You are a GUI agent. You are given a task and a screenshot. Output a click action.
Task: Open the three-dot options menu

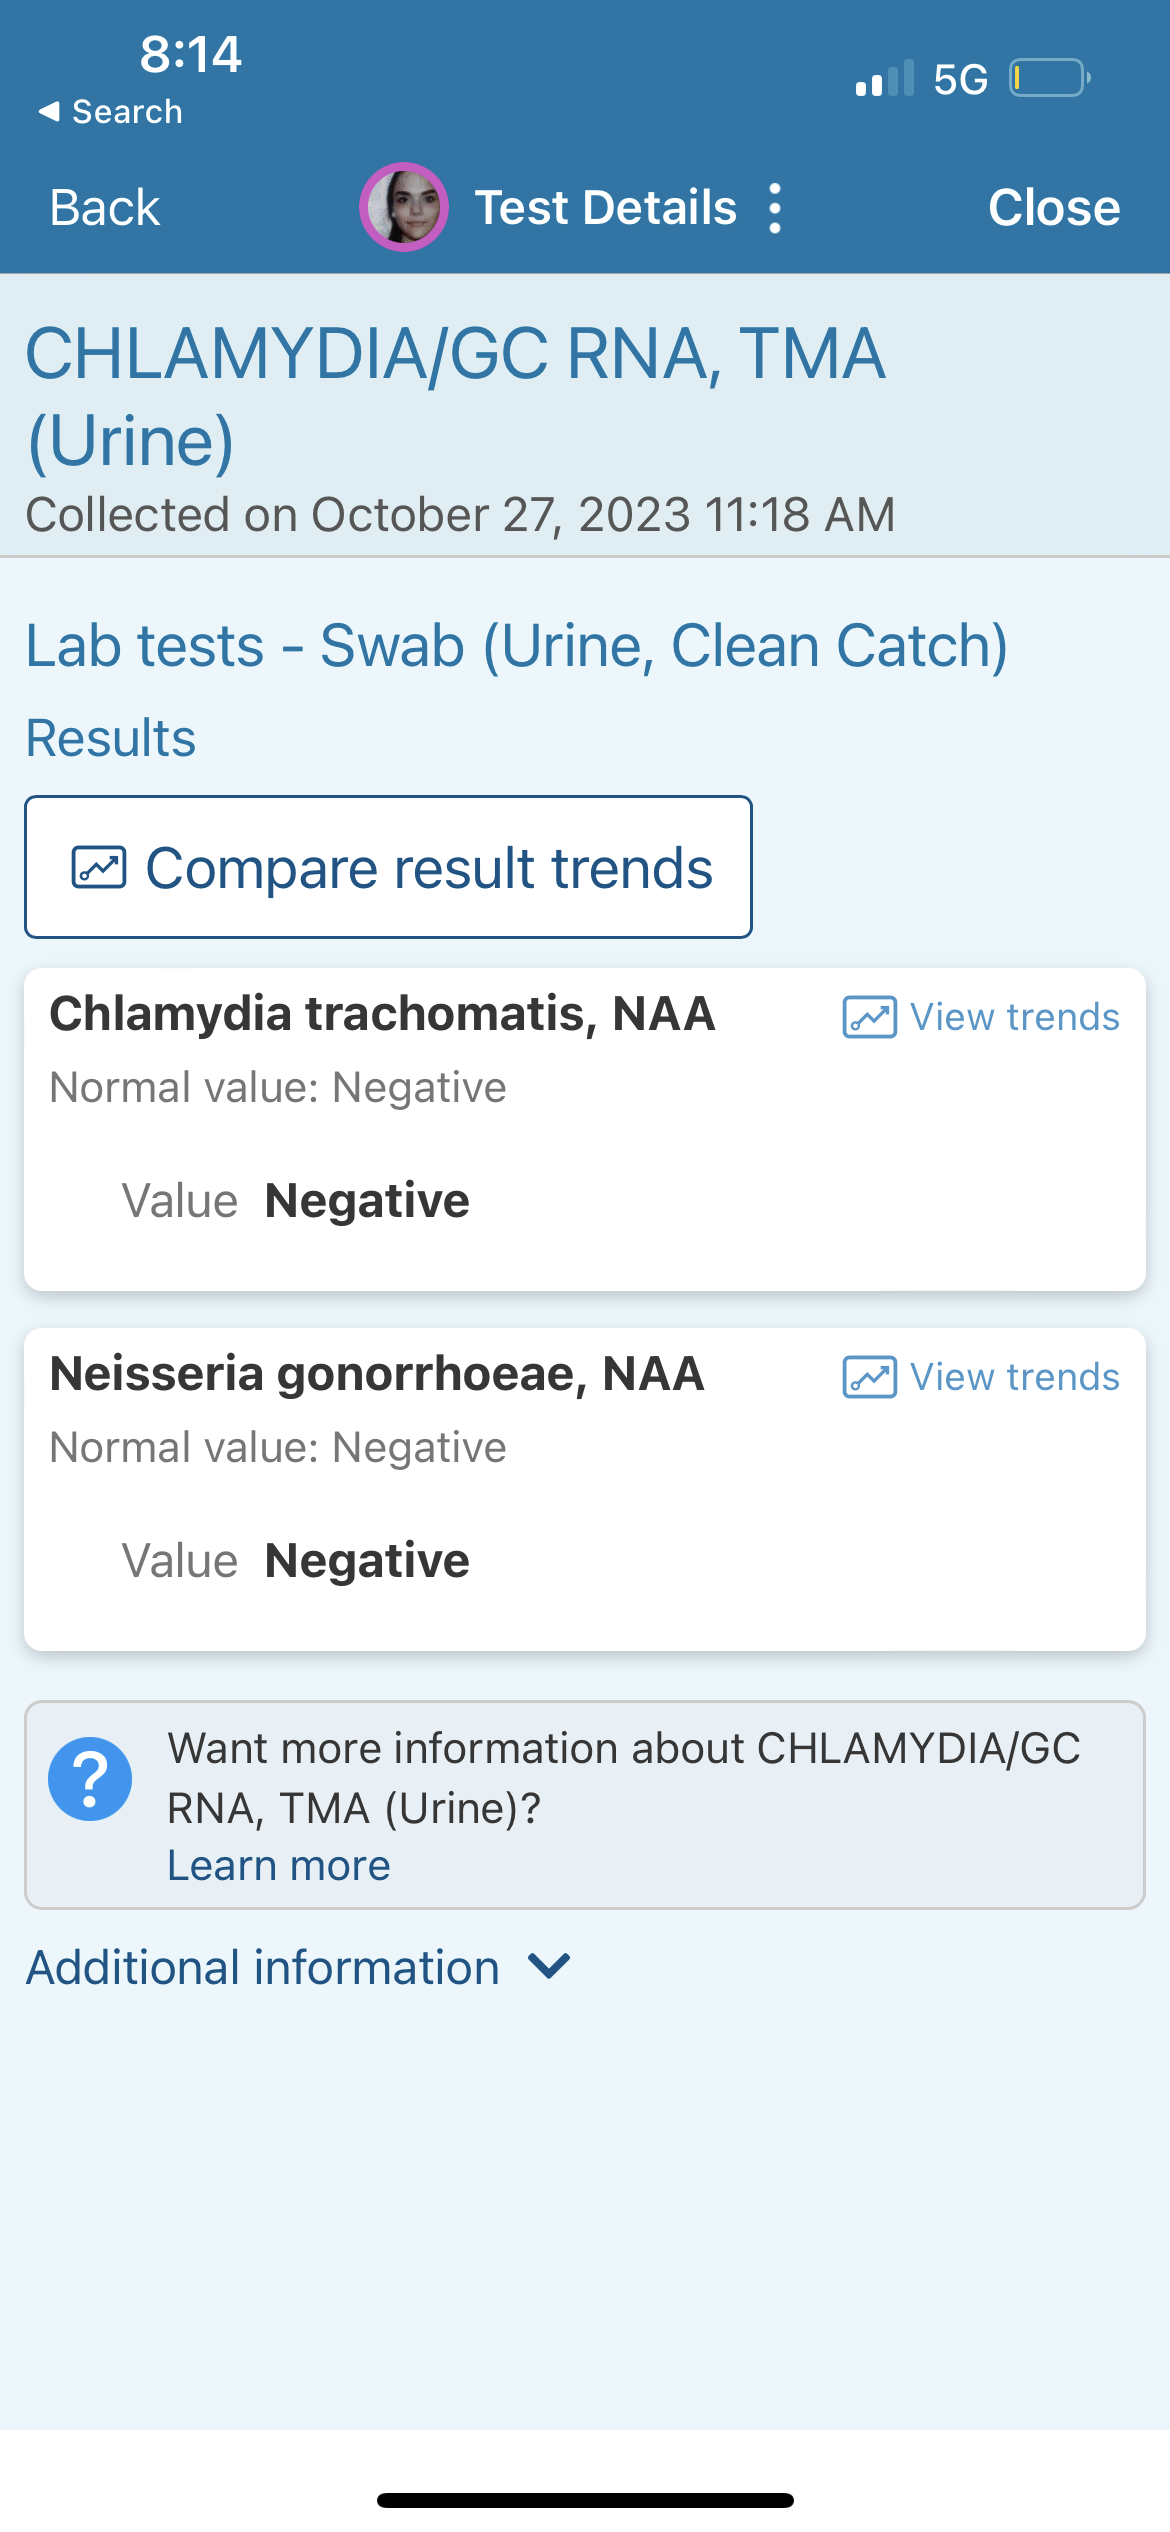(775, 208)
